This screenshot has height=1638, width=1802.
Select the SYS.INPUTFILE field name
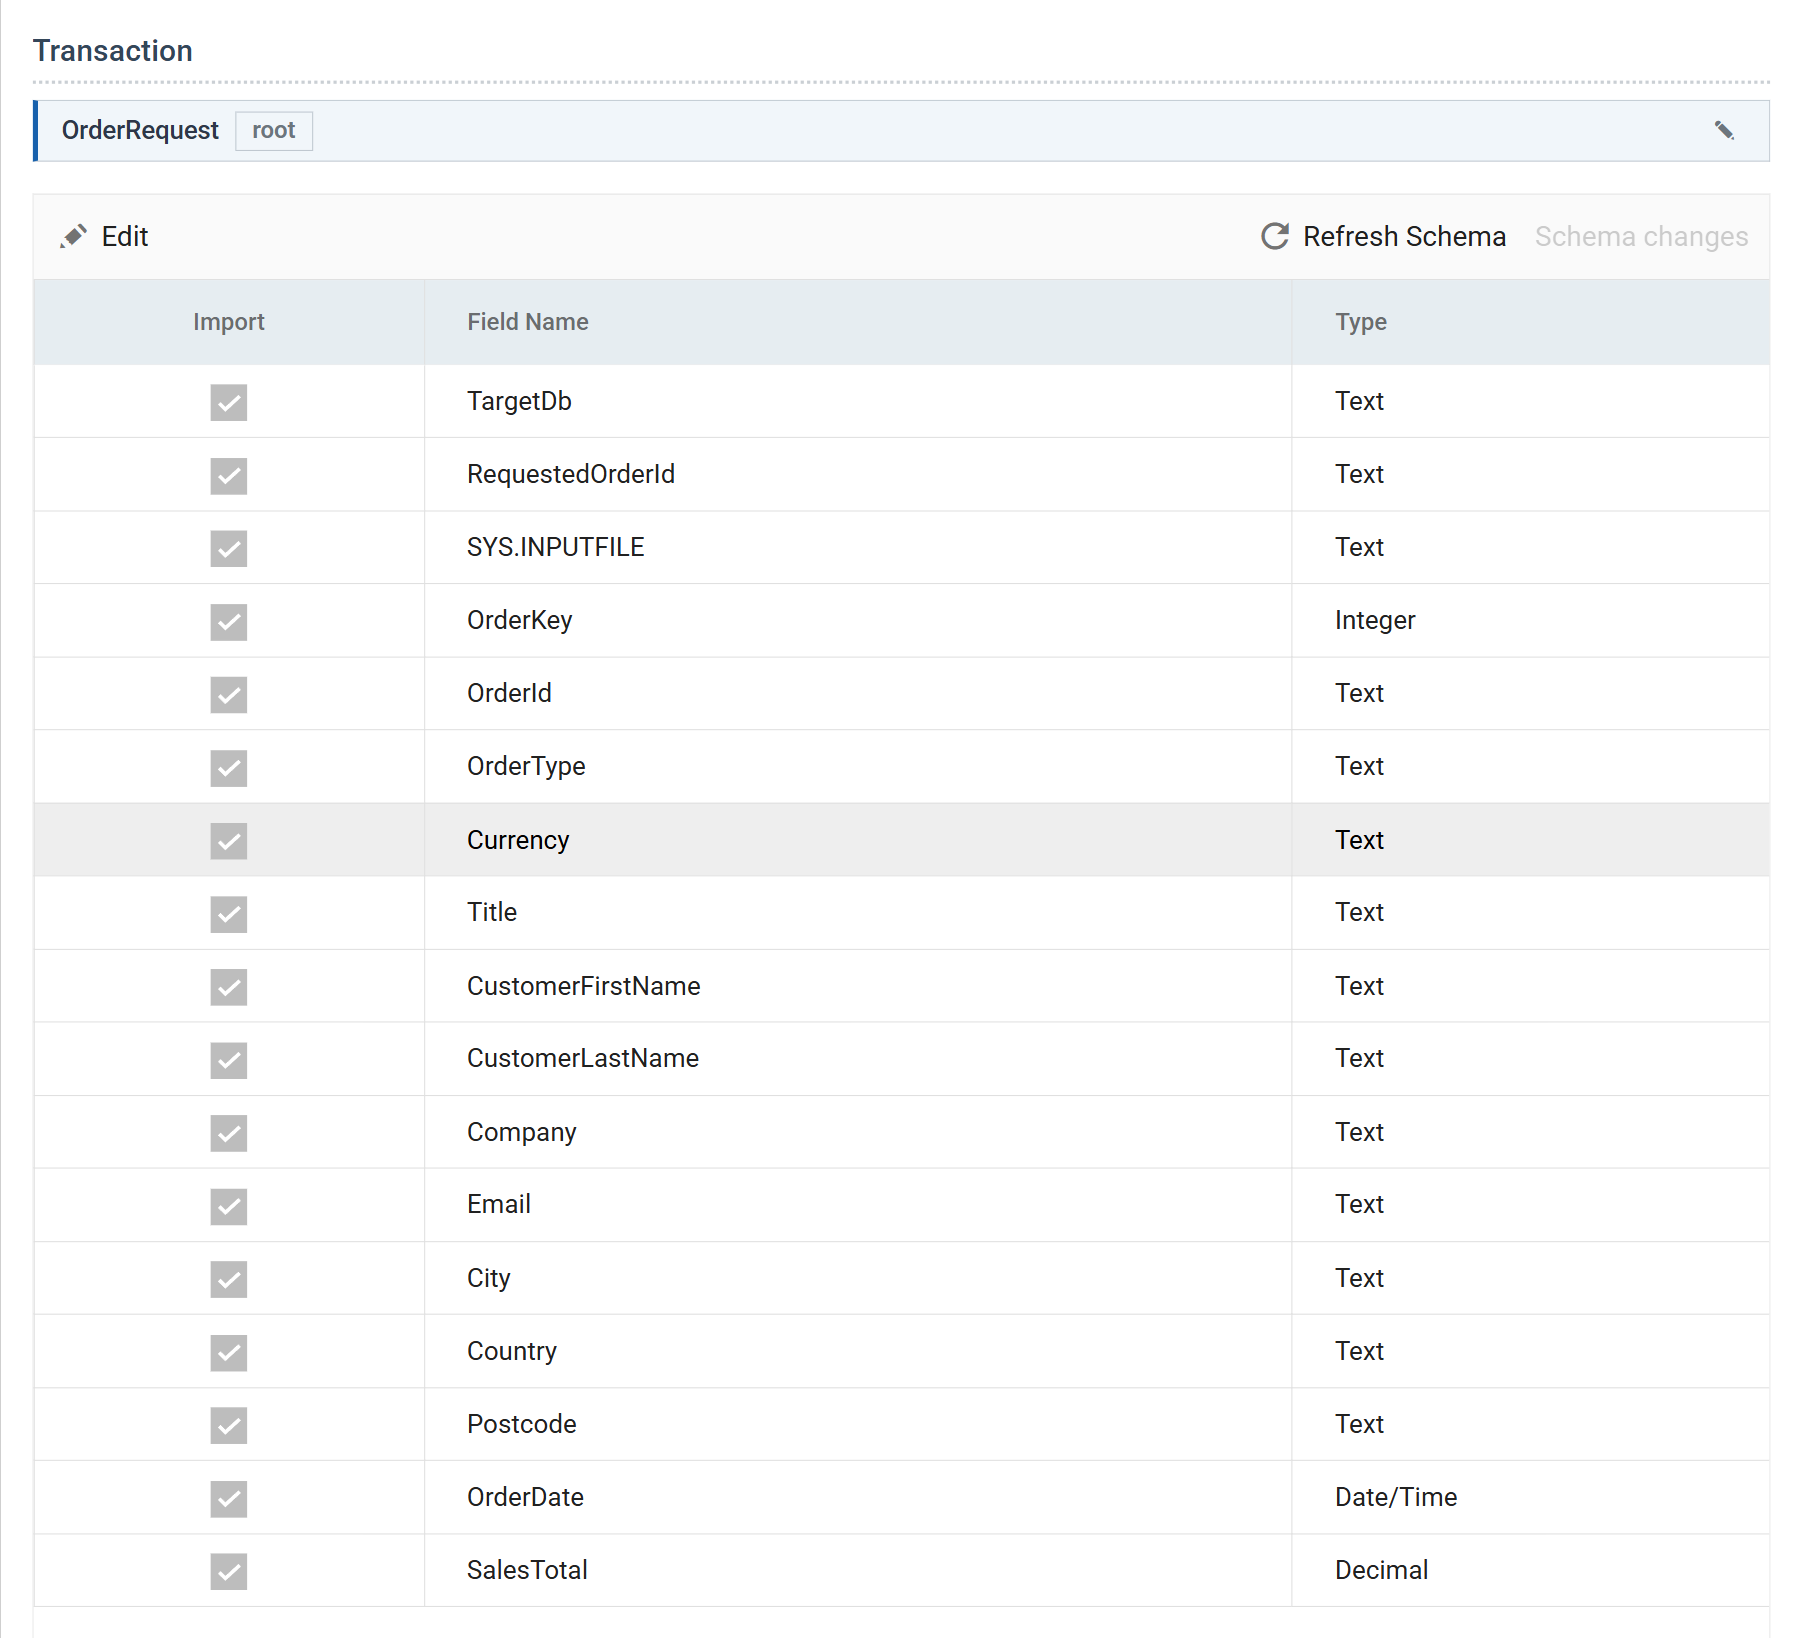(x=555, y=547)
